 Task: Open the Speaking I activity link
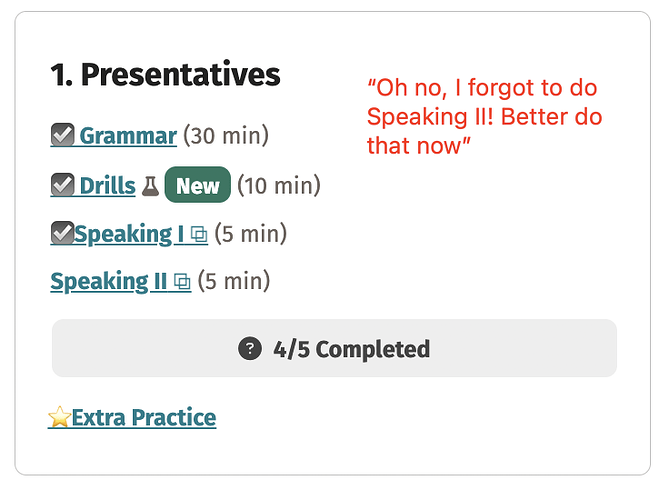(x=128, y=235)
